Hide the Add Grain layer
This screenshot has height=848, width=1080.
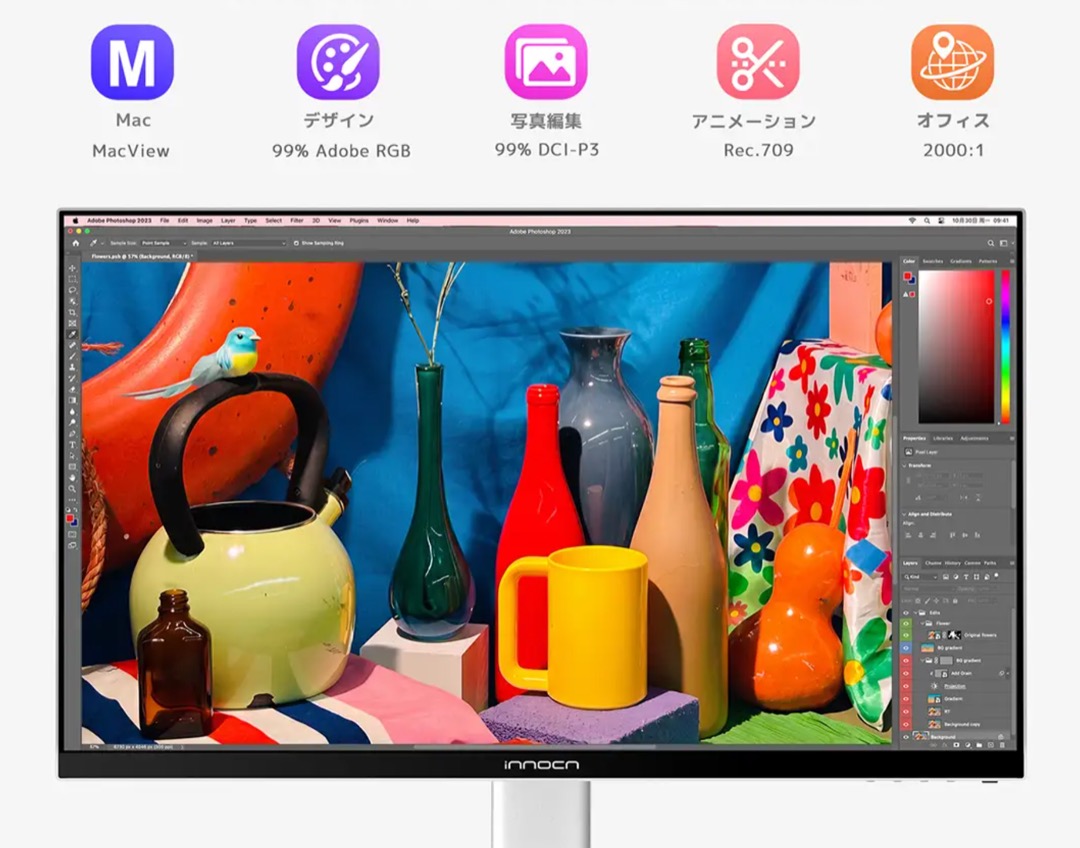coord(906,674)
